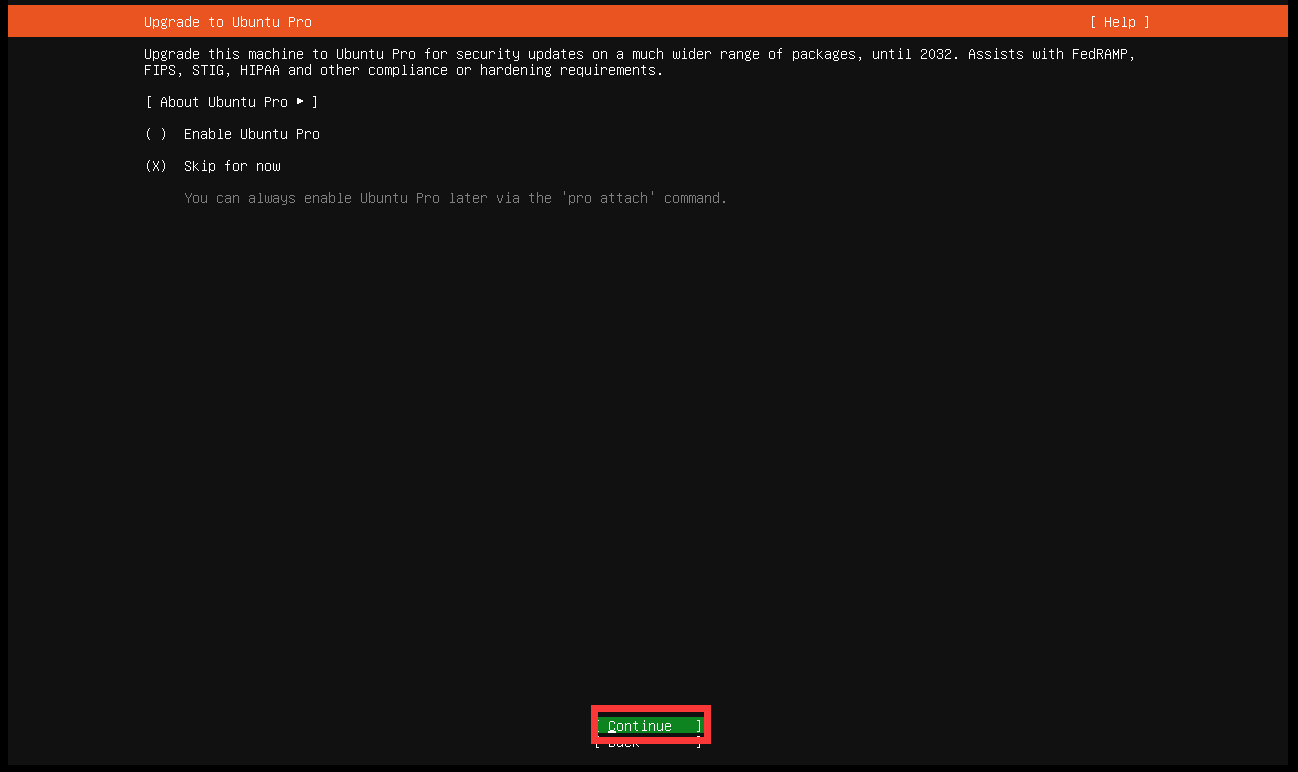This screenshot has width=1298, height=772.
Task: Open the Help menu in the header
Action: pos(1119,22)
